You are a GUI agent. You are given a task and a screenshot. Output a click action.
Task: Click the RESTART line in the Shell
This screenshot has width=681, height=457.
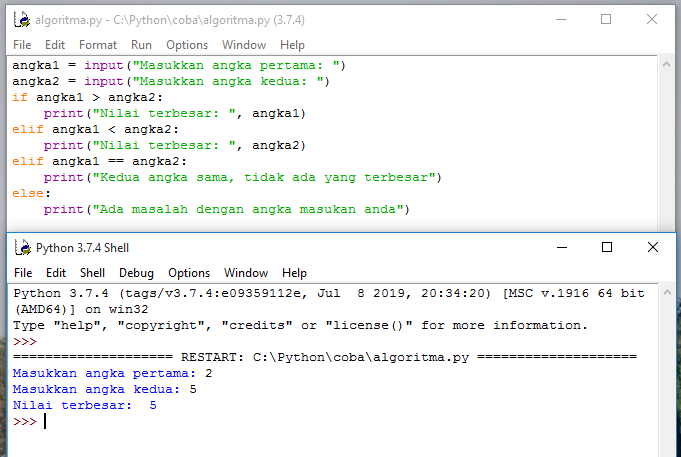[x=325, y=358]
